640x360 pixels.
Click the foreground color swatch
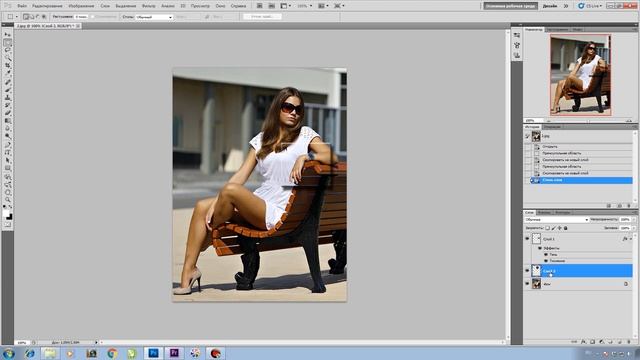click(6, 213)
